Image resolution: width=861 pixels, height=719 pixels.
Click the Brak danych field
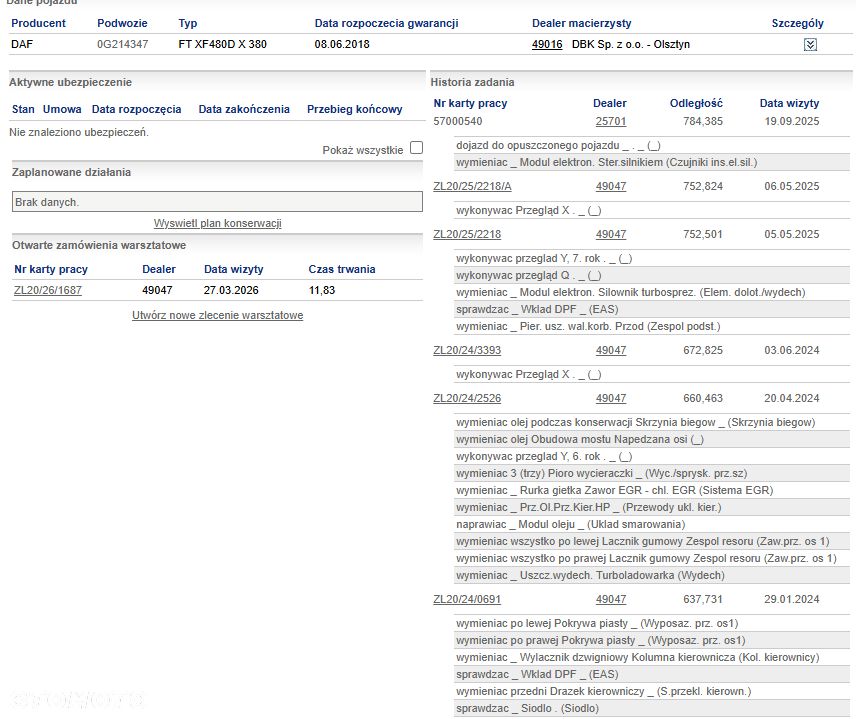click(217, 202)
